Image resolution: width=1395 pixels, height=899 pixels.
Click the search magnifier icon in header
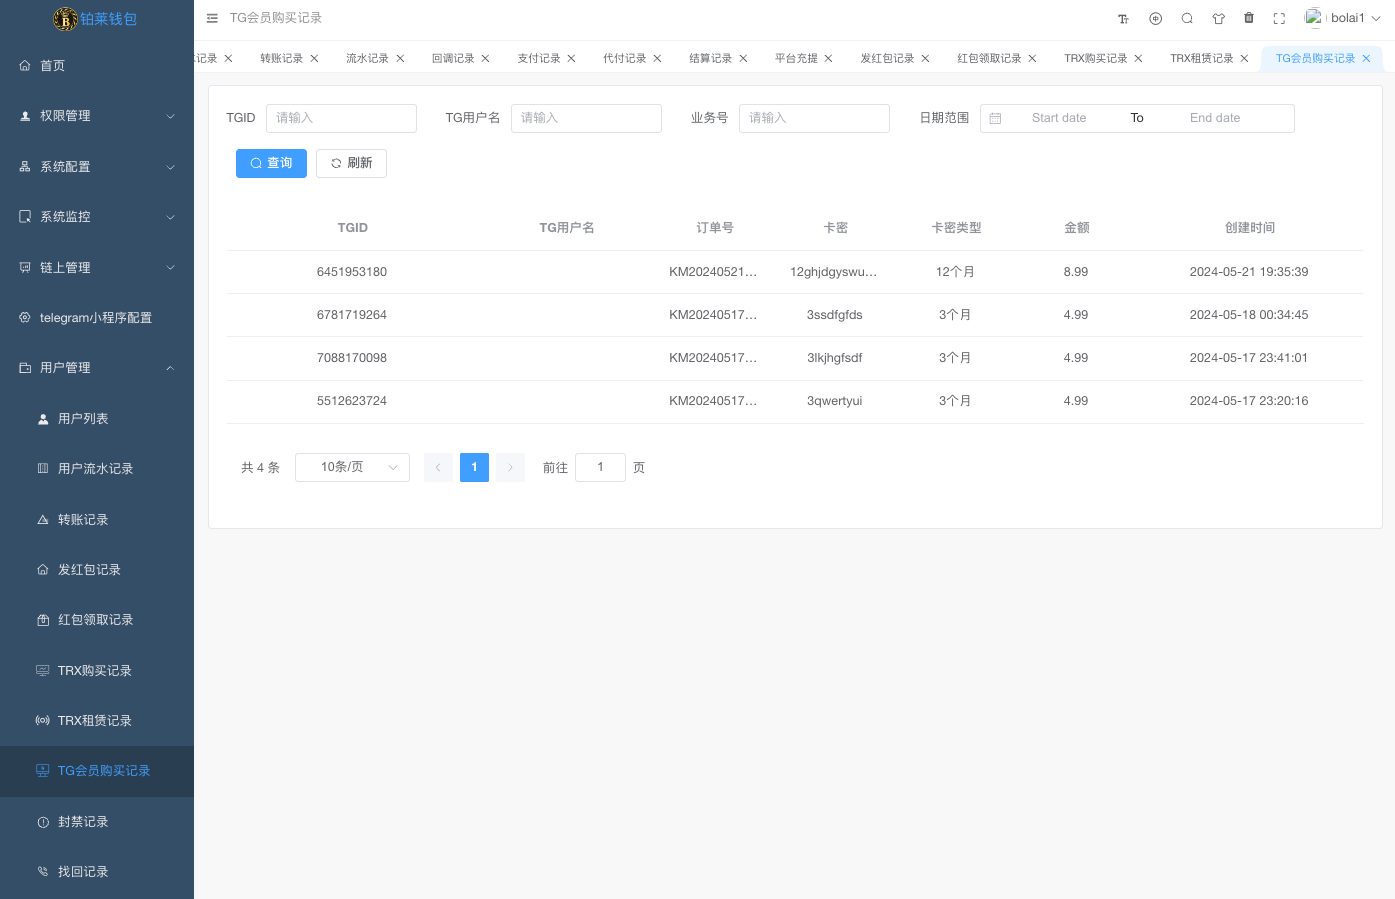click(1187, 19)
